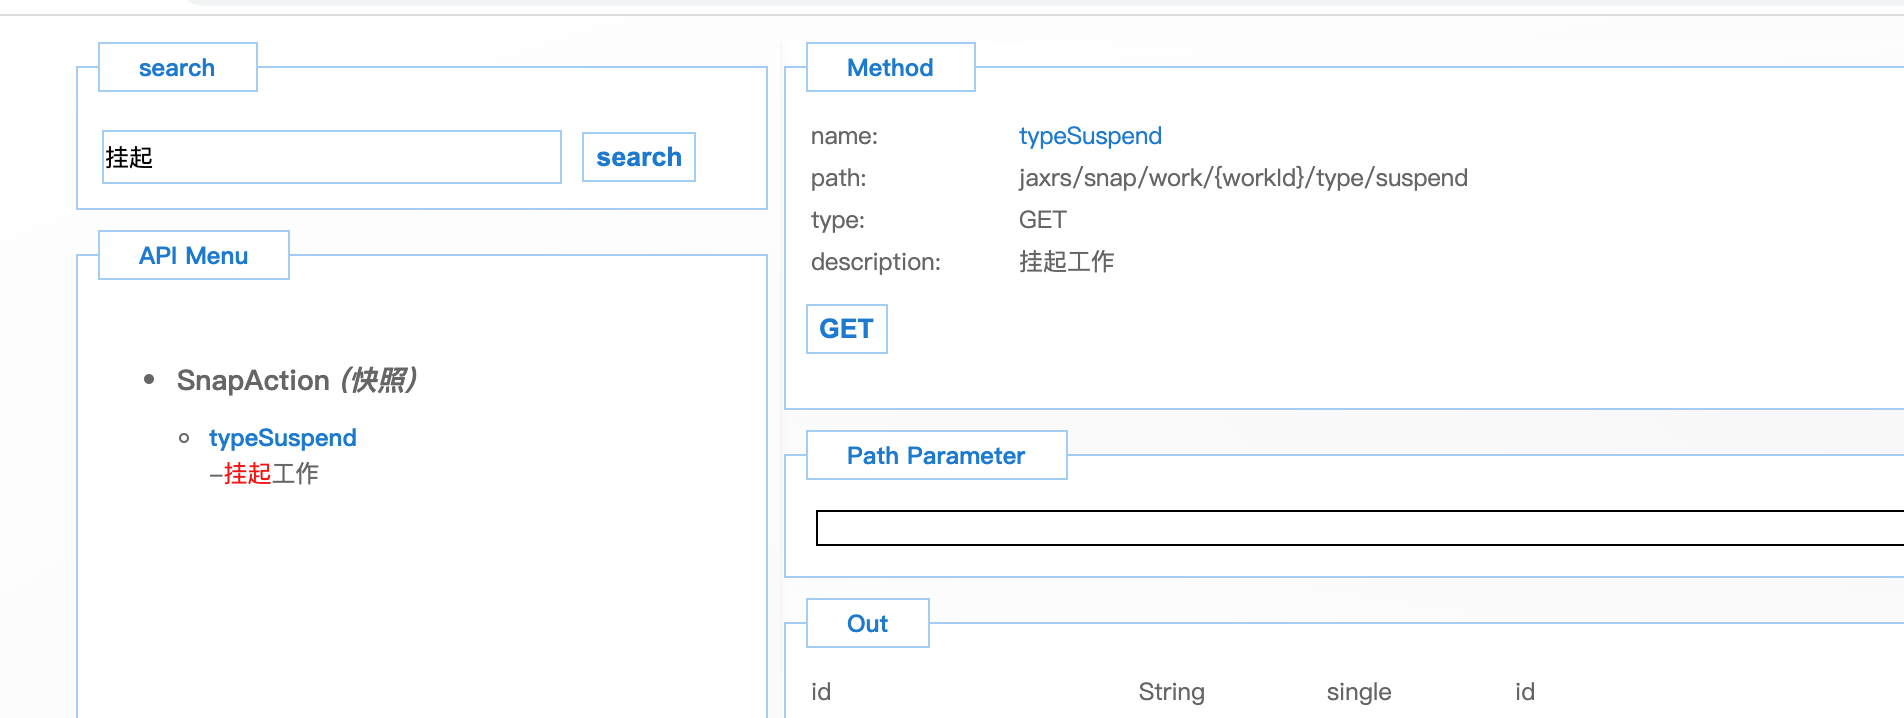1904x718 pixels.
Task: Focus the empty Path Parameter input box
Action: (1358, 528)
